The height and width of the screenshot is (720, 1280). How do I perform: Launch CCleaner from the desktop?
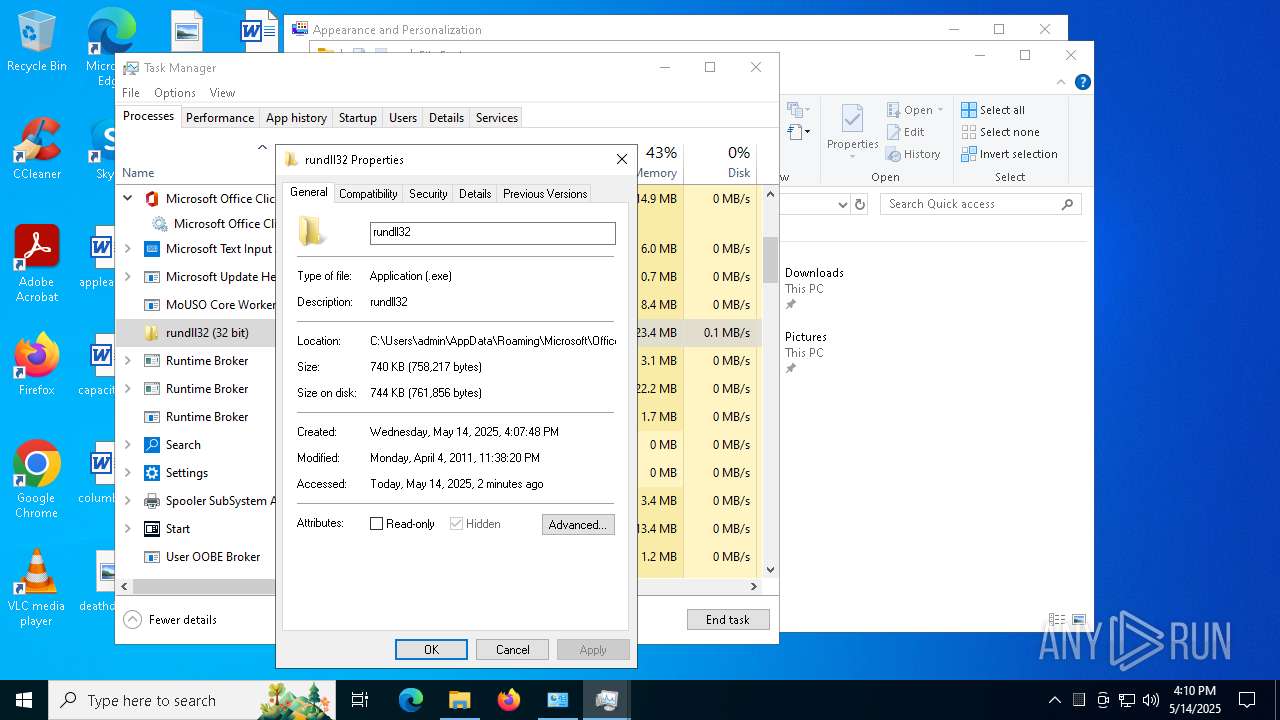coord(36,148)
